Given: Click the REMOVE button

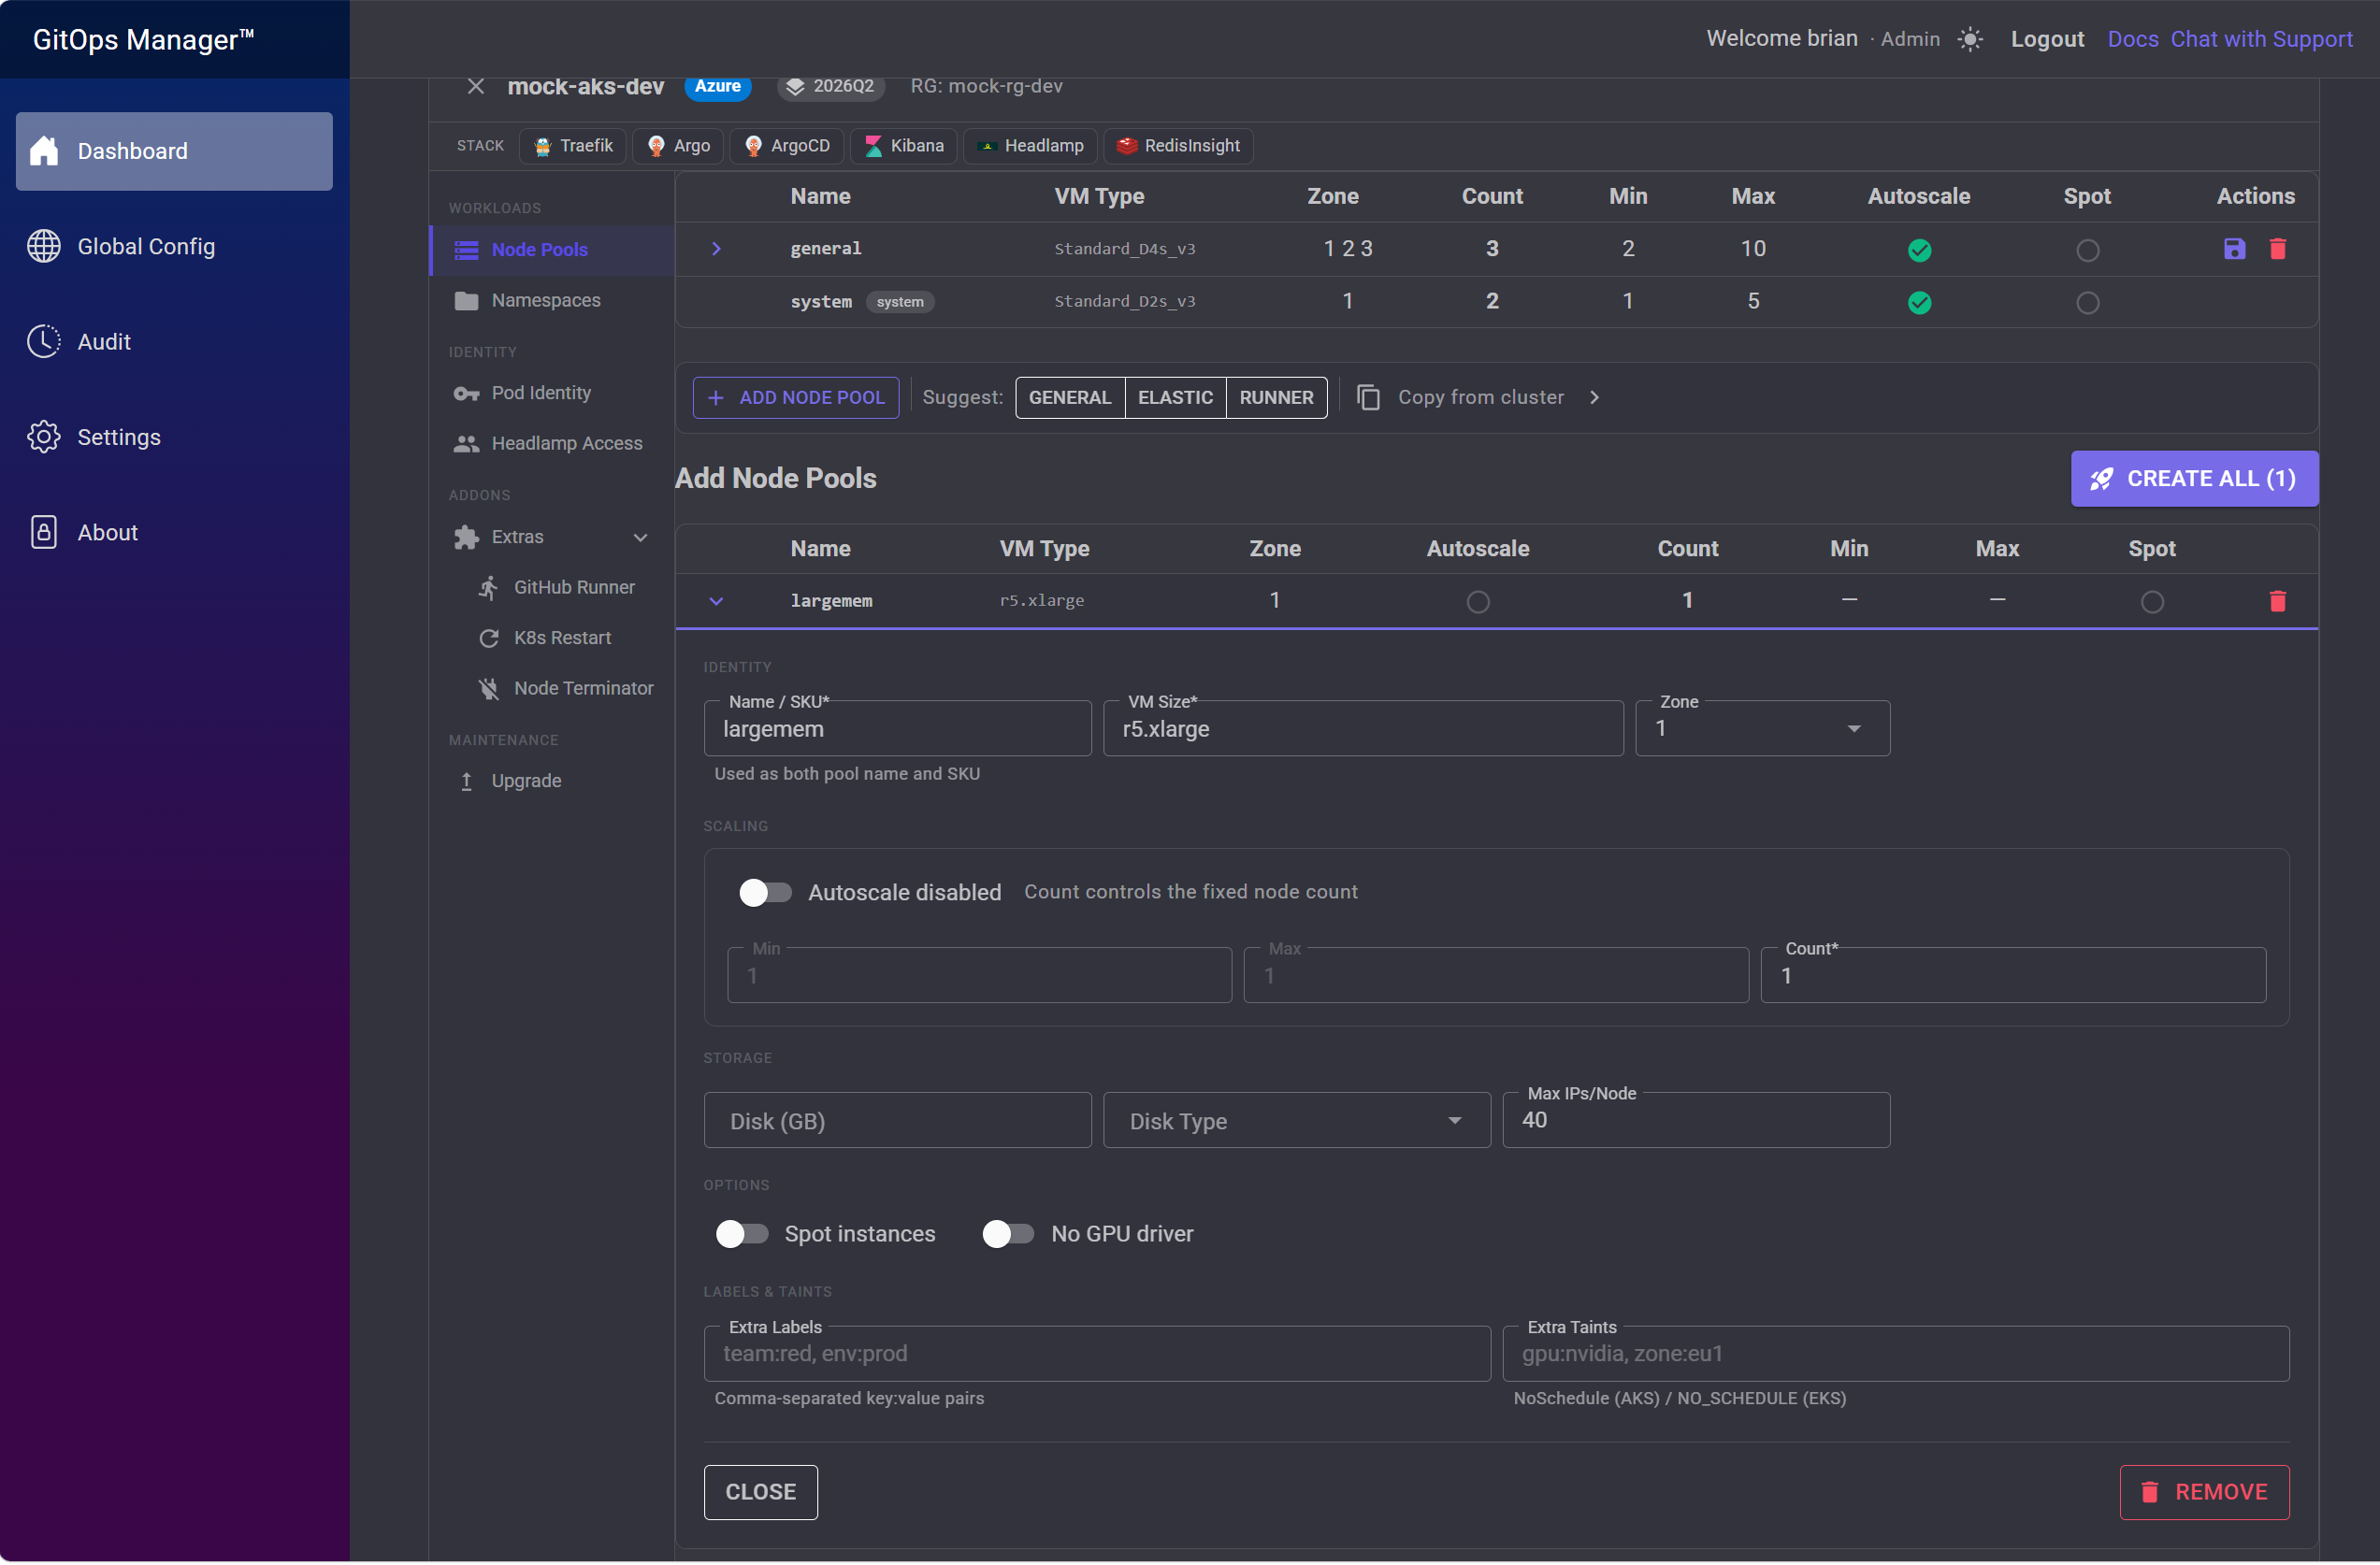Looking at the screenshot, I should pos(2205,1492).
